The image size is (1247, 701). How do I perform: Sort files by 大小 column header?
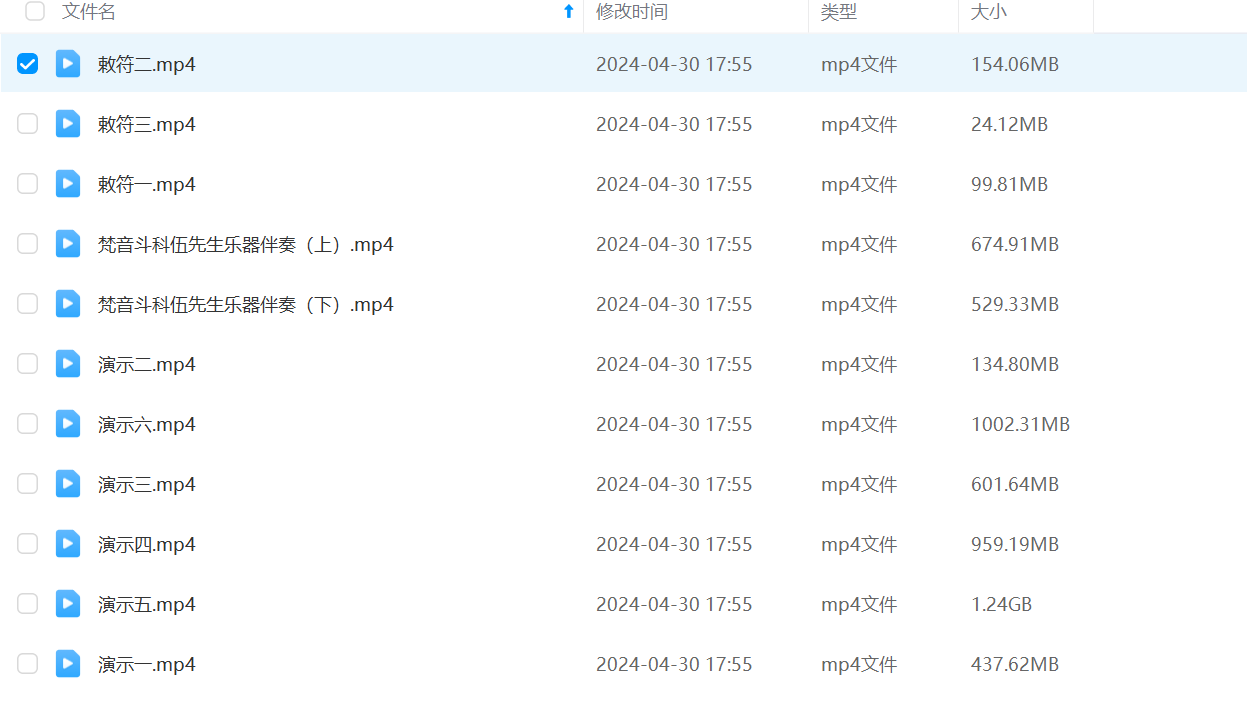pos(989,12)
